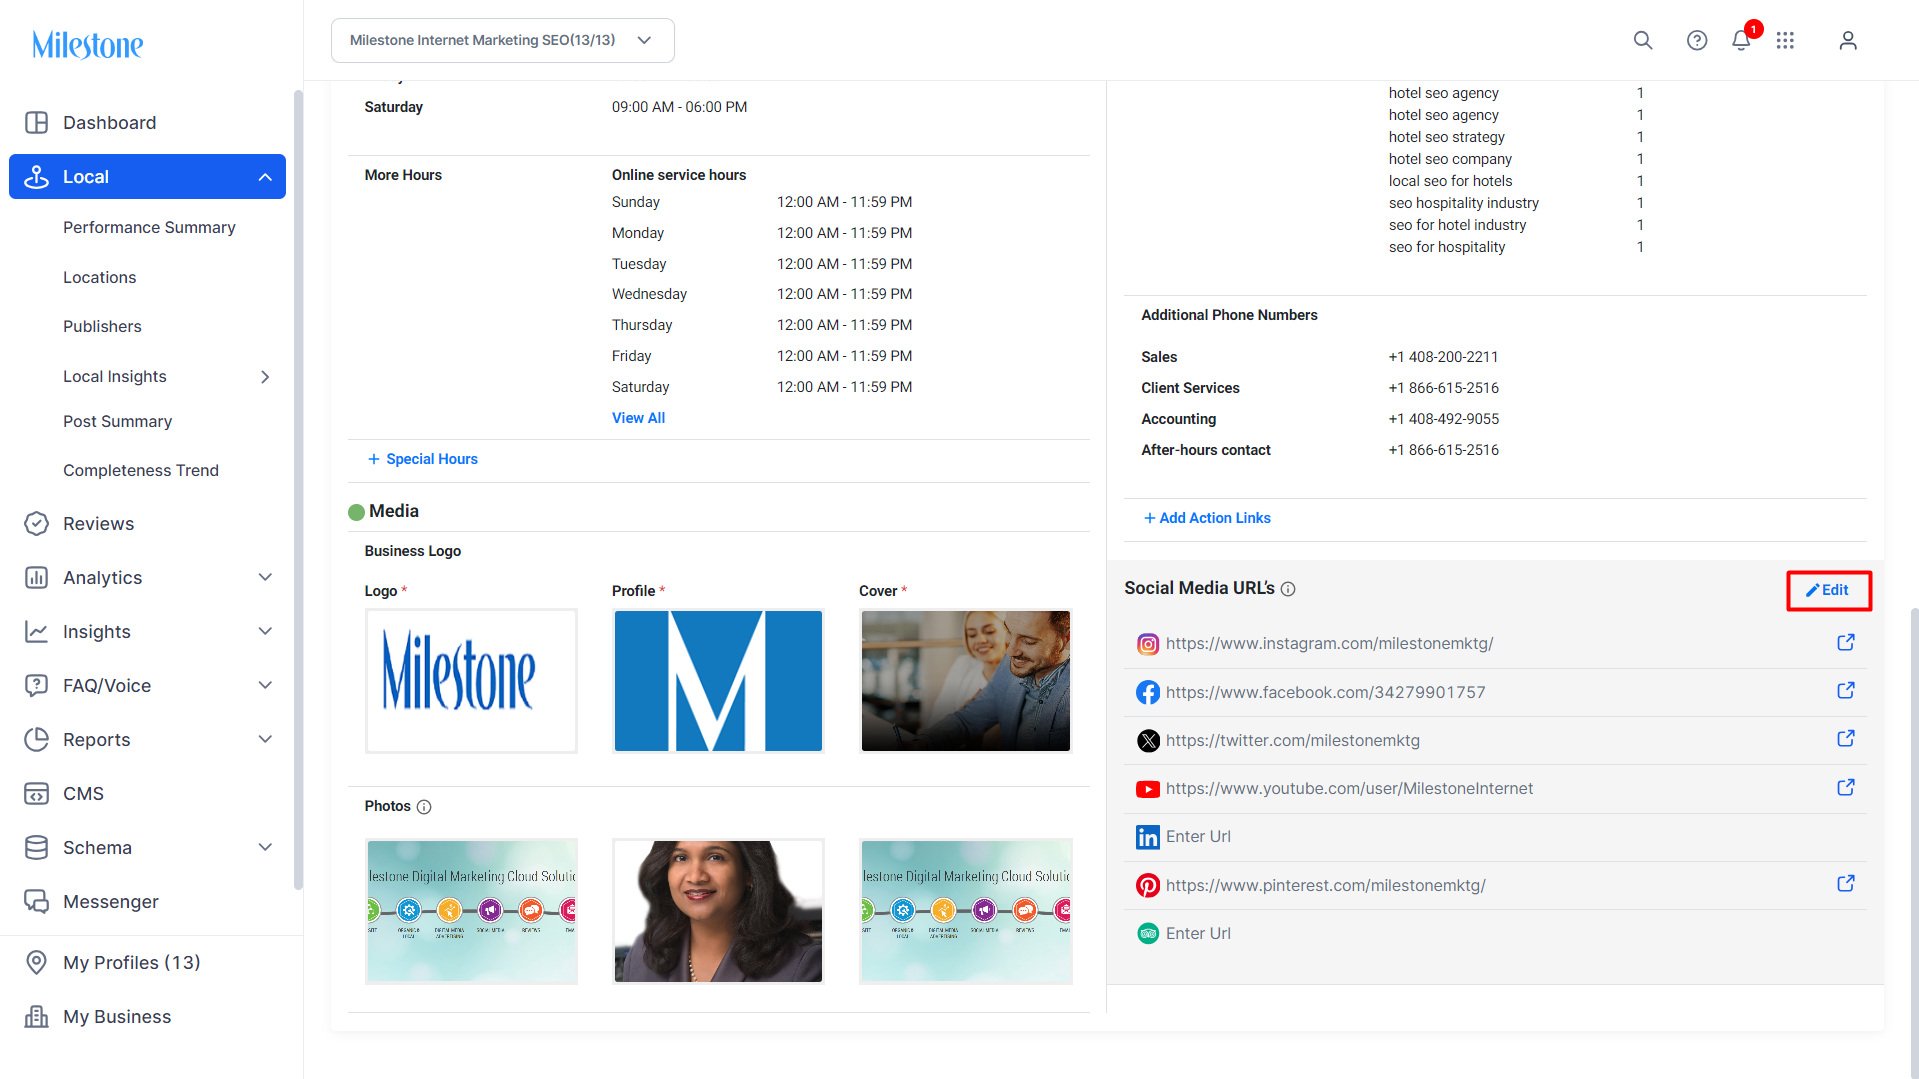Select the Business Logo thumbnail
The height and width of the screenshot is (1079, 1919).
471,681
